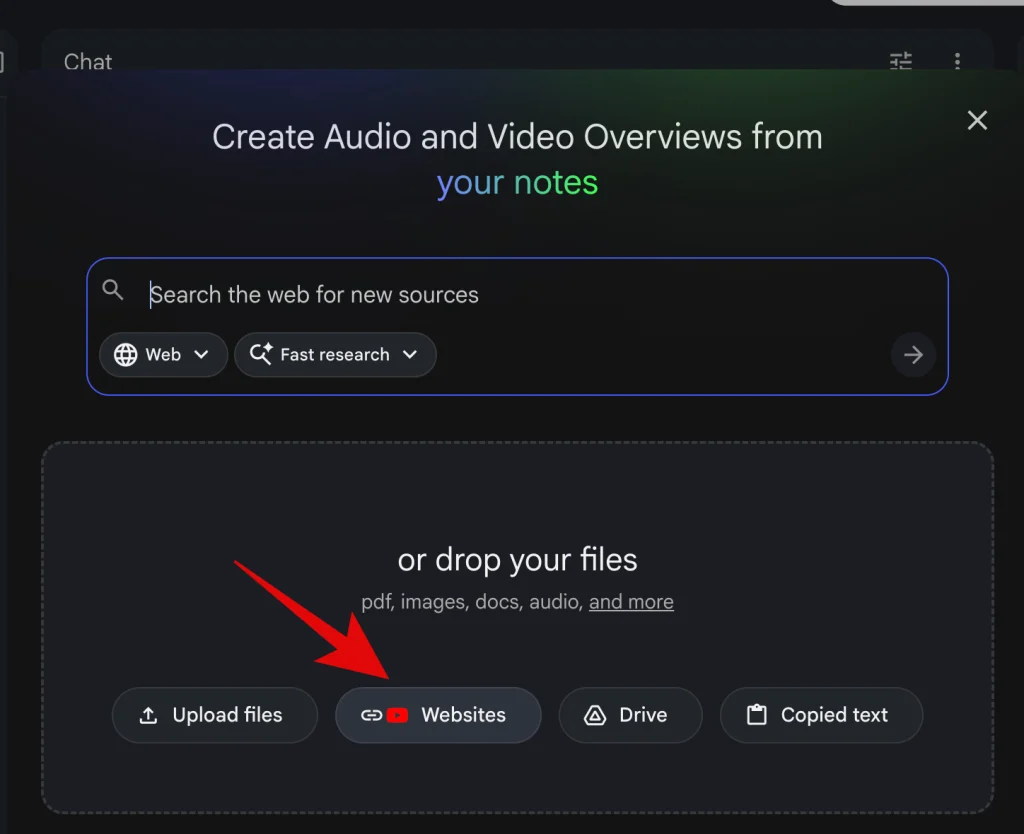
Task: Open the chat configuration sliders icon
Action: [x=901, y=62]
